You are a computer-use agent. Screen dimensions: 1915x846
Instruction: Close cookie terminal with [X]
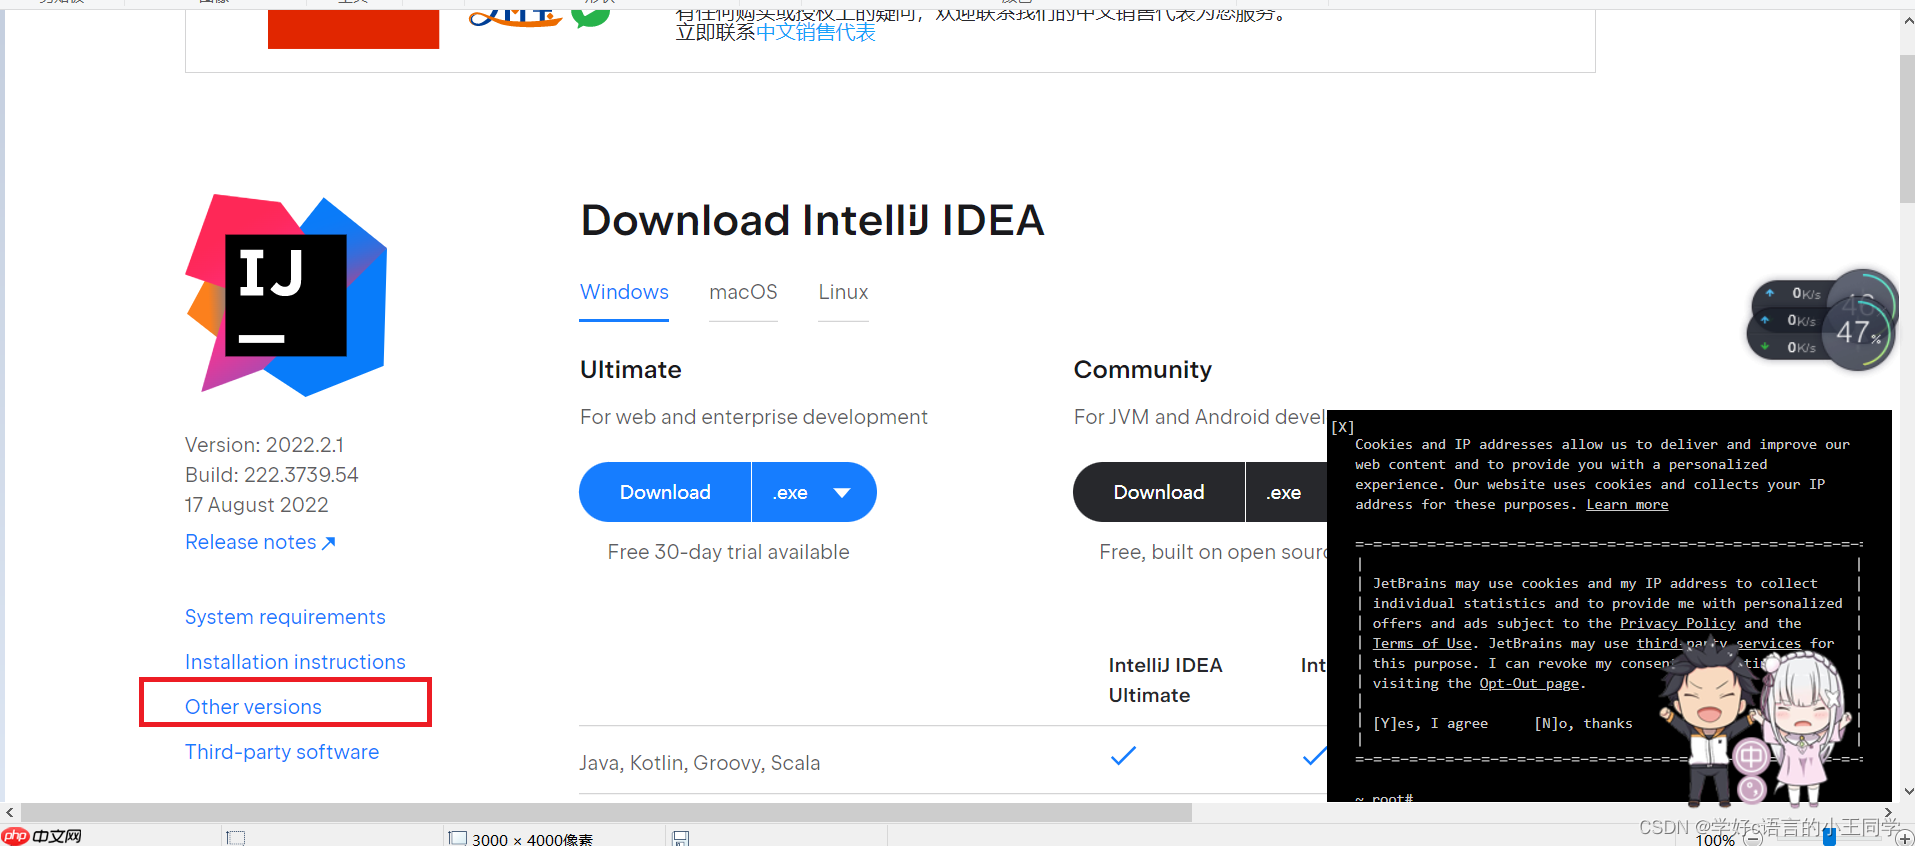(x=1342, y=427)
